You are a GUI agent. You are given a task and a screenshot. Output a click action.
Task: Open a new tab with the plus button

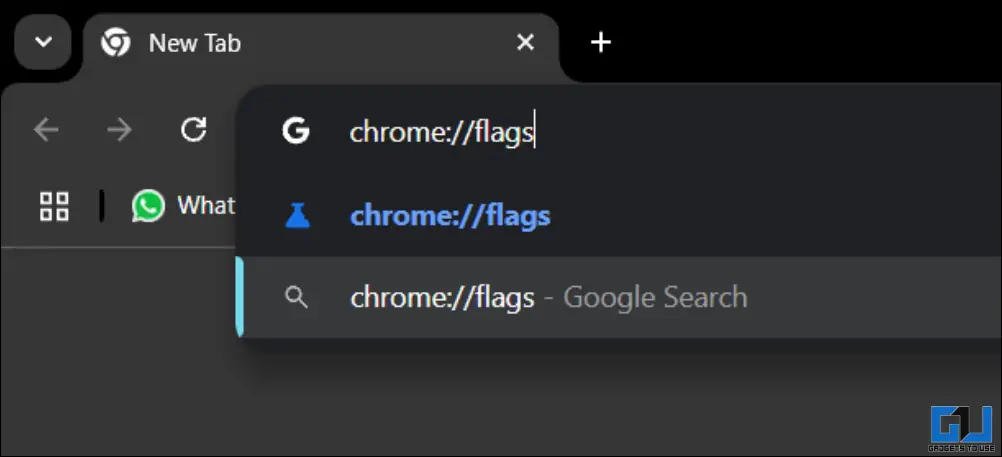[x=600, y=43]
